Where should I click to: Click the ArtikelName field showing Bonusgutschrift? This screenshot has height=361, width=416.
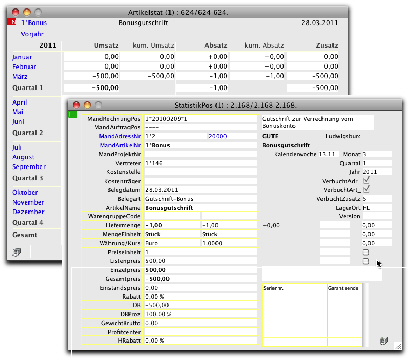tap(200, 208)
